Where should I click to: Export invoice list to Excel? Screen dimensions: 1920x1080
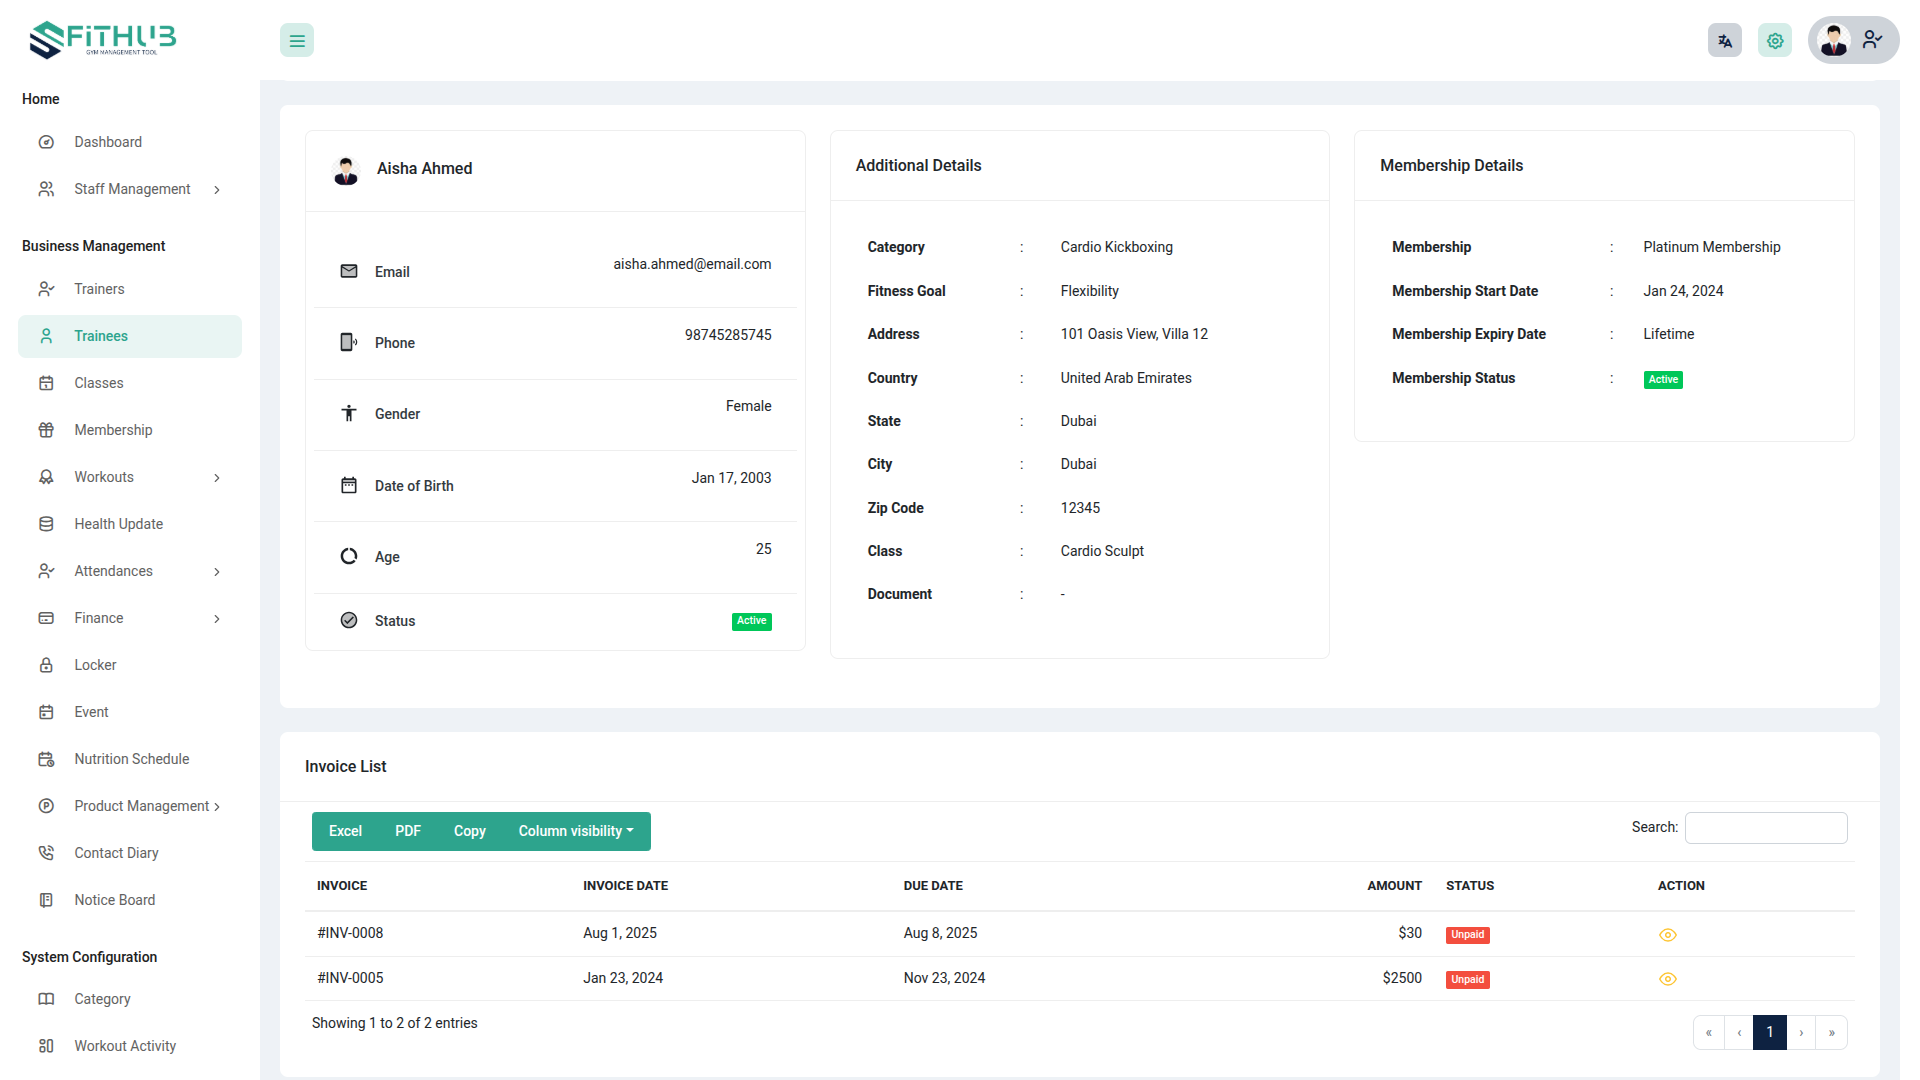click(x=345, y=831)
